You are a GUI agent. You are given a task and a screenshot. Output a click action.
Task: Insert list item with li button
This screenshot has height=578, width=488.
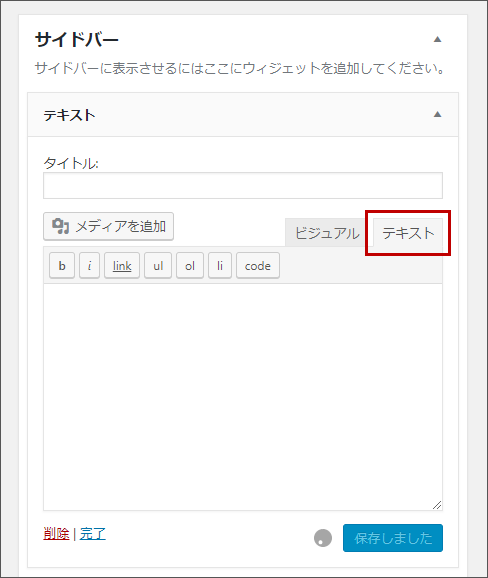pos(220,265)
